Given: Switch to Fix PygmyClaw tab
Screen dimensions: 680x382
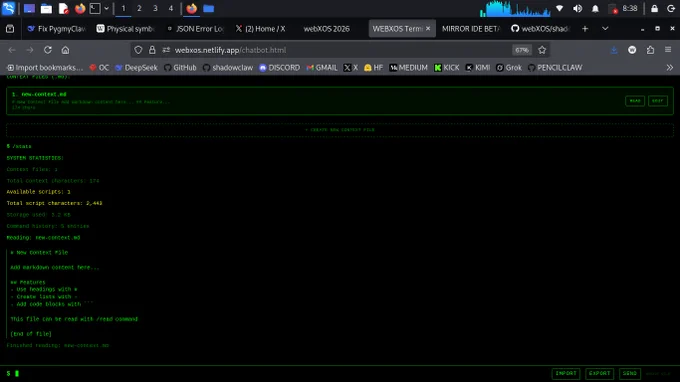Looking at the screenshot, I should coord(56,29).
